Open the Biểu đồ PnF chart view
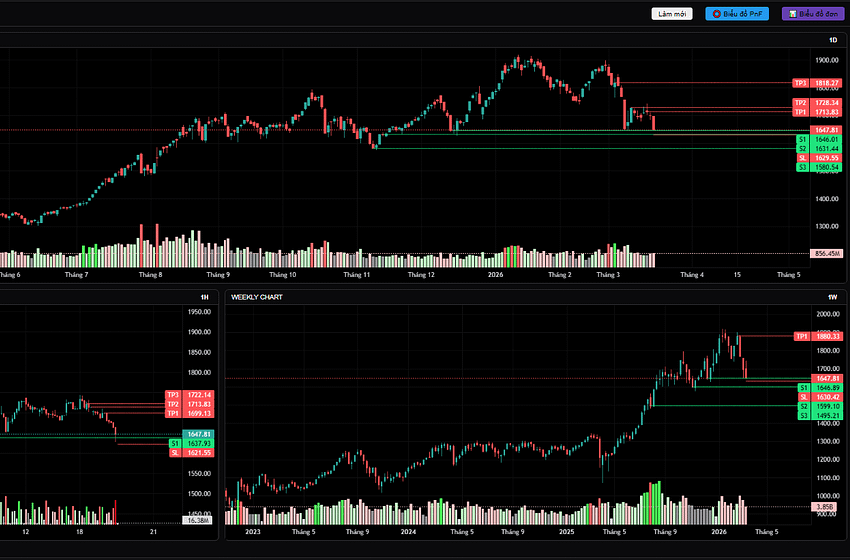The image size is (850, 560). (738, 14)
